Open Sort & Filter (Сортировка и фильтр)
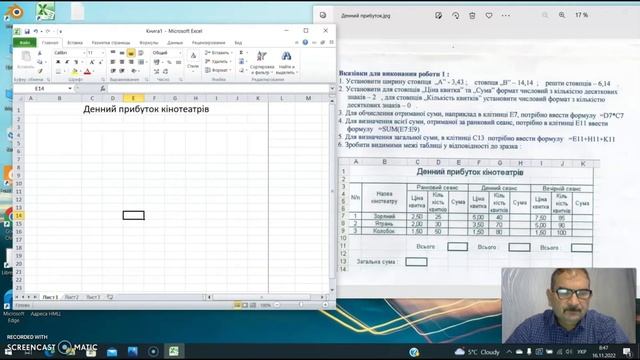 262,62
